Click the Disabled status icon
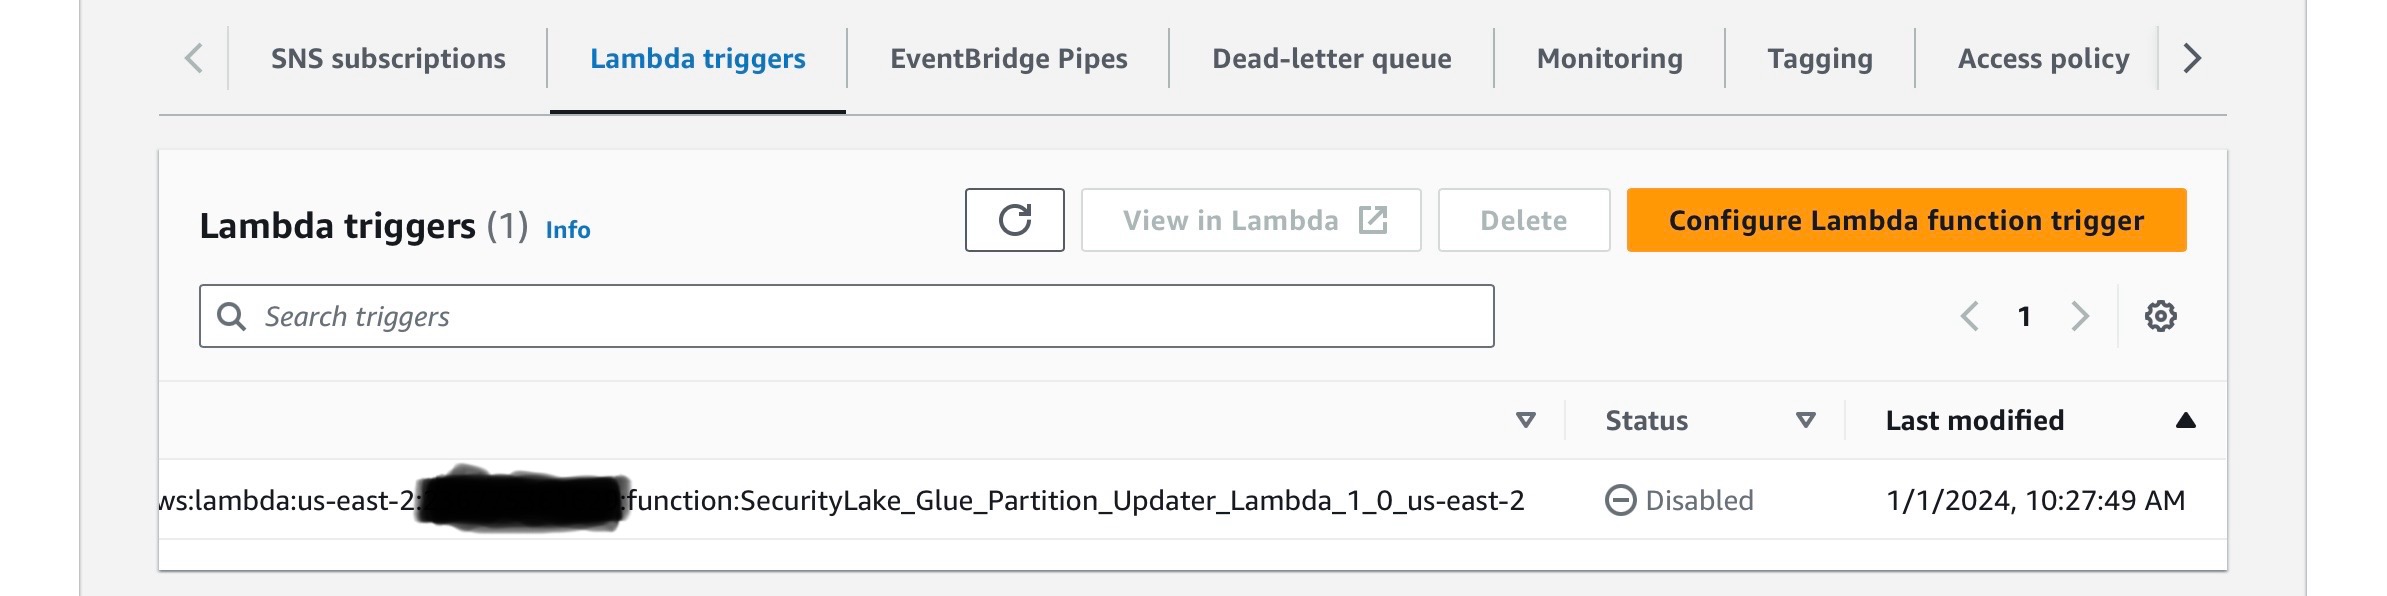 [x=1620, y=500]
